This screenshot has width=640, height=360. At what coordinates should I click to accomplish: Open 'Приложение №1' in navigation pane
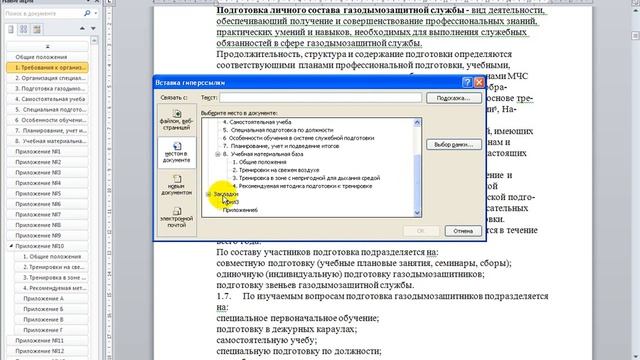[47, 151]
